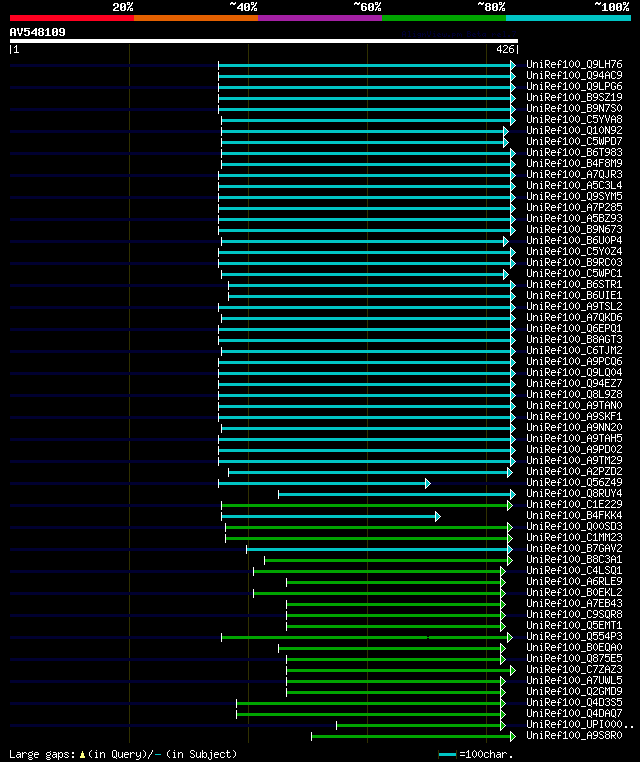The image size is (640, 762).
Task: Click the UniRef100_C5WPC1 label
Action: point(574,273)
